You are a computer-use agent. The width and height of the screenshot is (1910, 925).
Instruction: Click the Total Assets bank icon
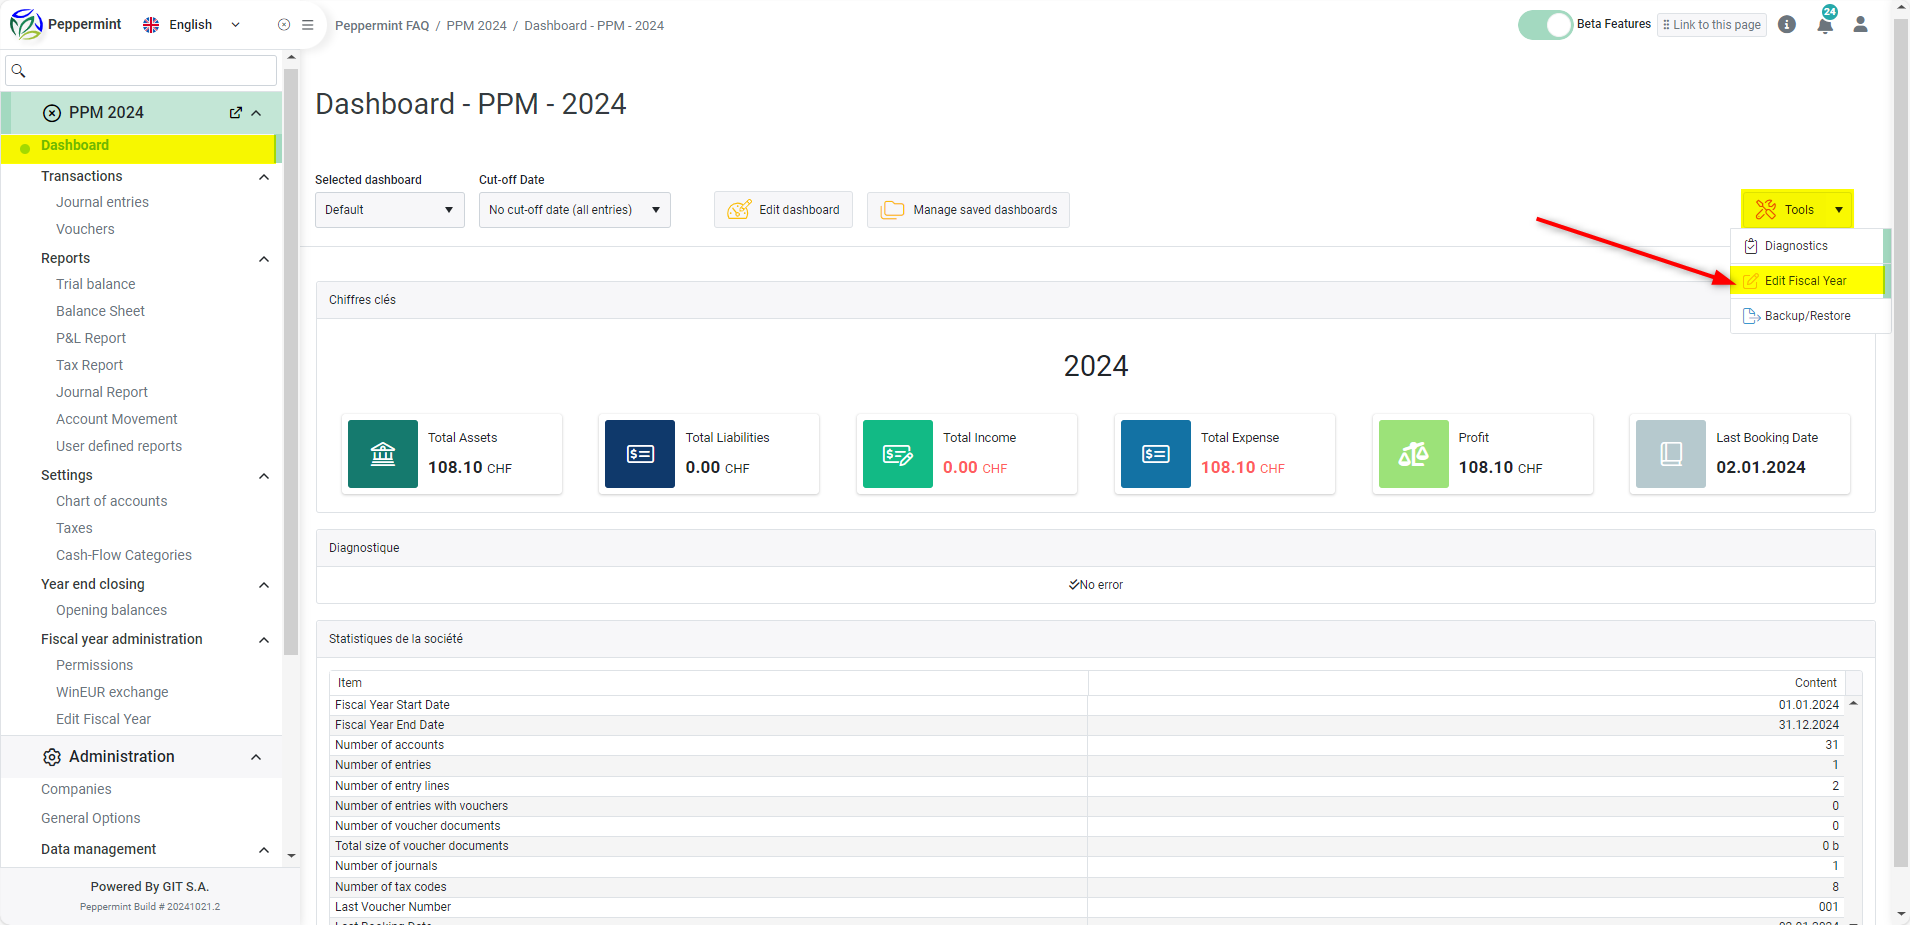(383, 454)
